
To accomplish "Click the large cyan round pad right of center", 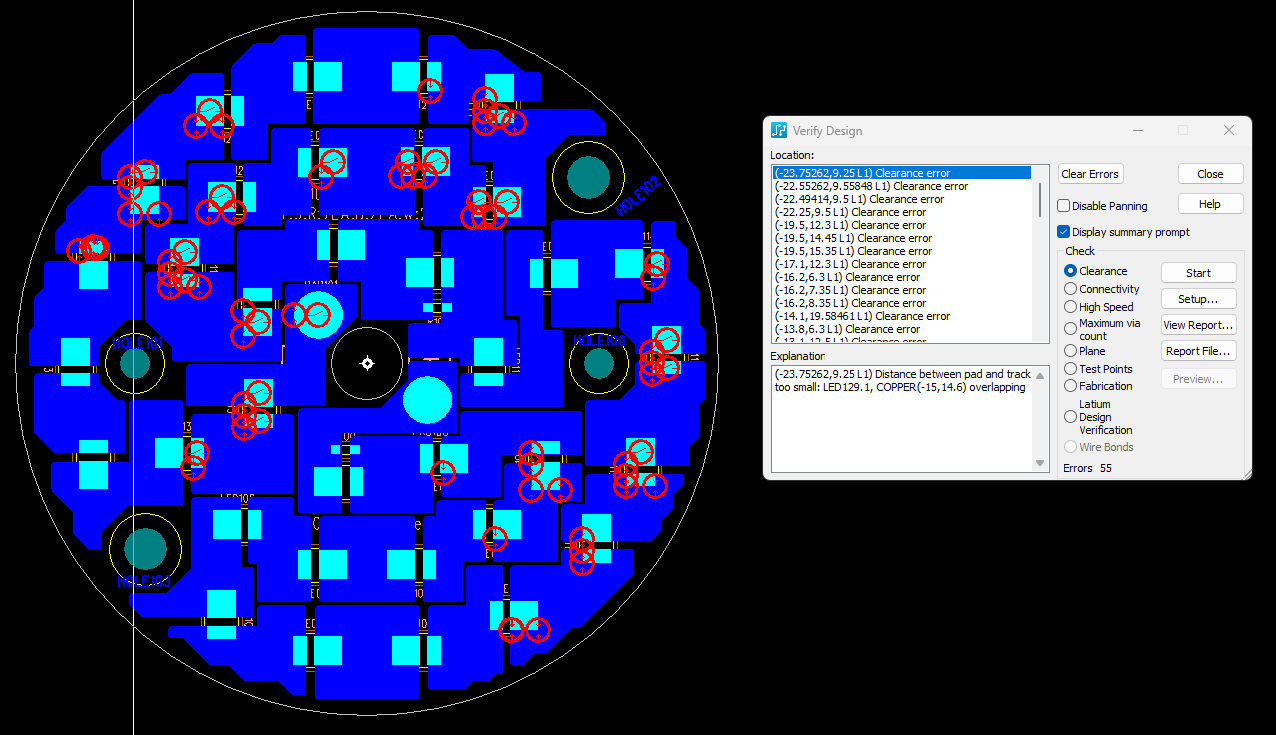I will [428, 400].
